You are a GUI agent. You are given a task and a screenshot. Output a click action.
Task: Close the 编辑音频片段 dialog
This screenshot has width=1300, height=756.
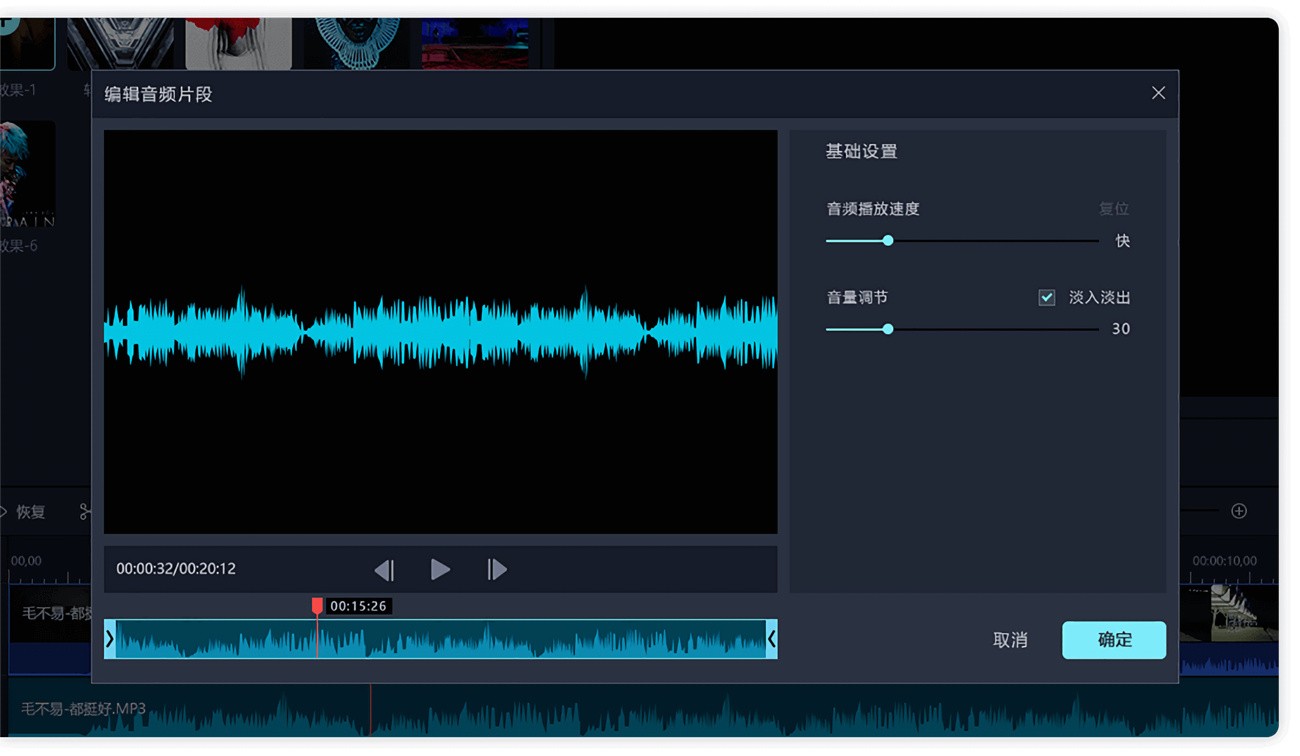[1158, 93]
